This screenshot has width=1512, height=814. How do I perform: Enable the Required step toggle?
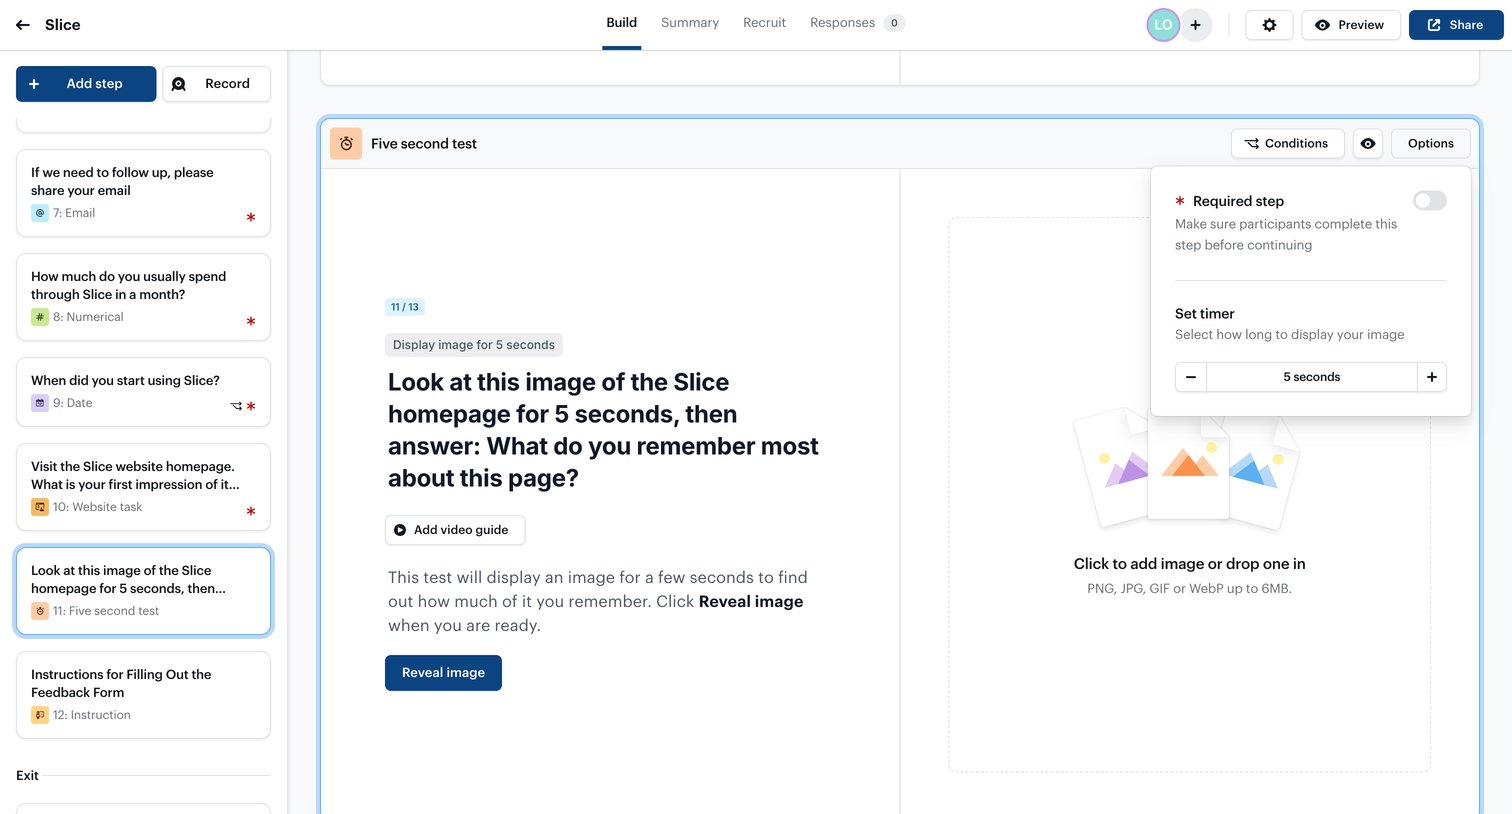point(1429,201)
